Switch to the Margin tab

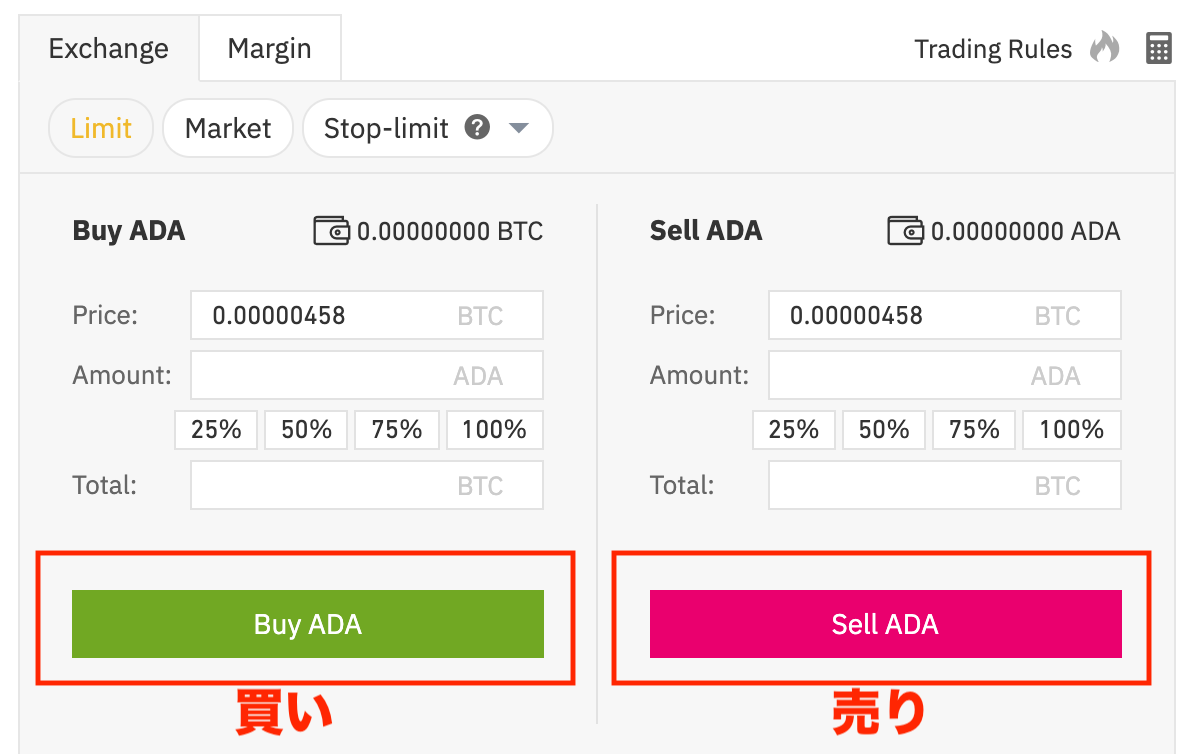coord(269,47)
